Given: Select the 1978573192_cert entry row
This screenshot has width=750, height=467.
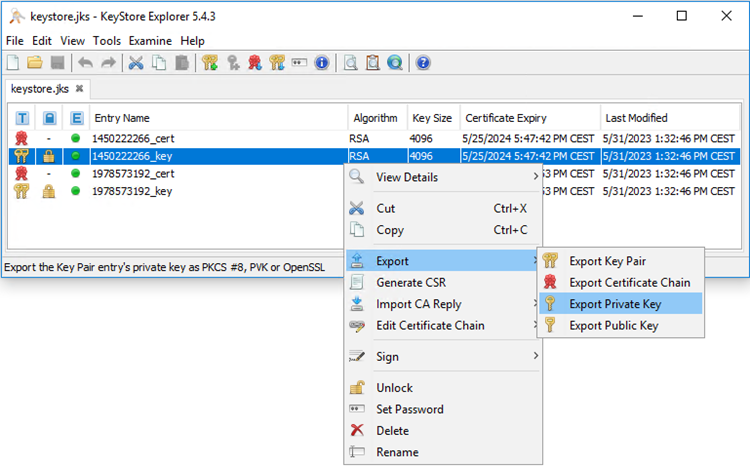Looking at the screenshot, I should 132,173.
